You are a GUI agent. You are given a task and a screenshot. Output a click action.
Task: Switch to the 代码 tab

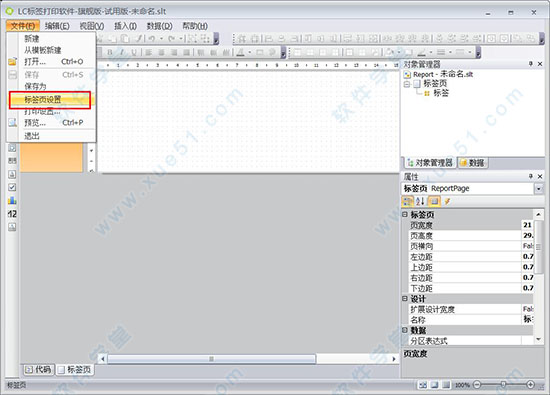[39, 369]
